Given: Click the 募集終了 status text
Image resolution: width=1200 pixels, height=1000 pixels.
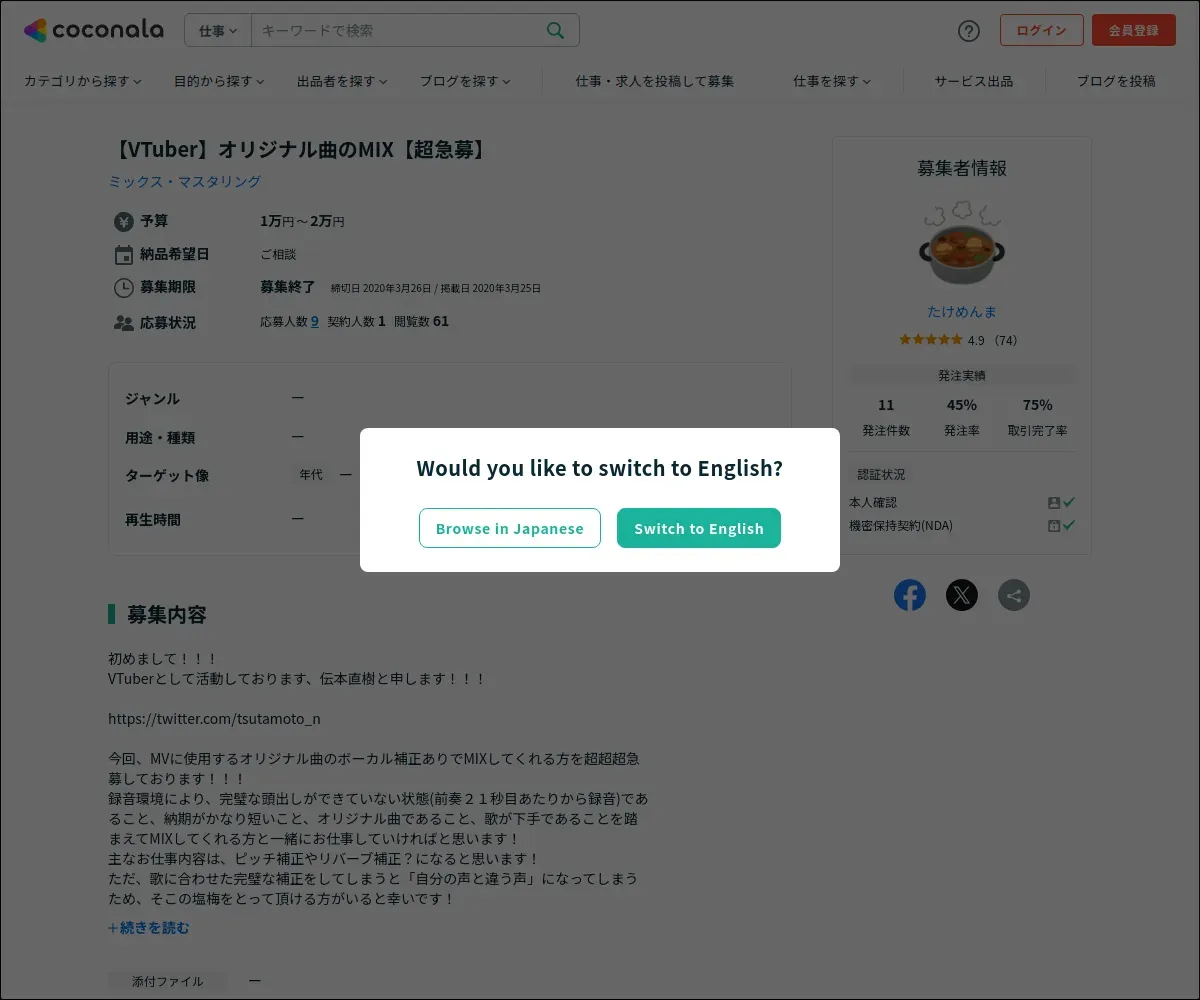Looking at the screenshot, I should coord(288,287).
